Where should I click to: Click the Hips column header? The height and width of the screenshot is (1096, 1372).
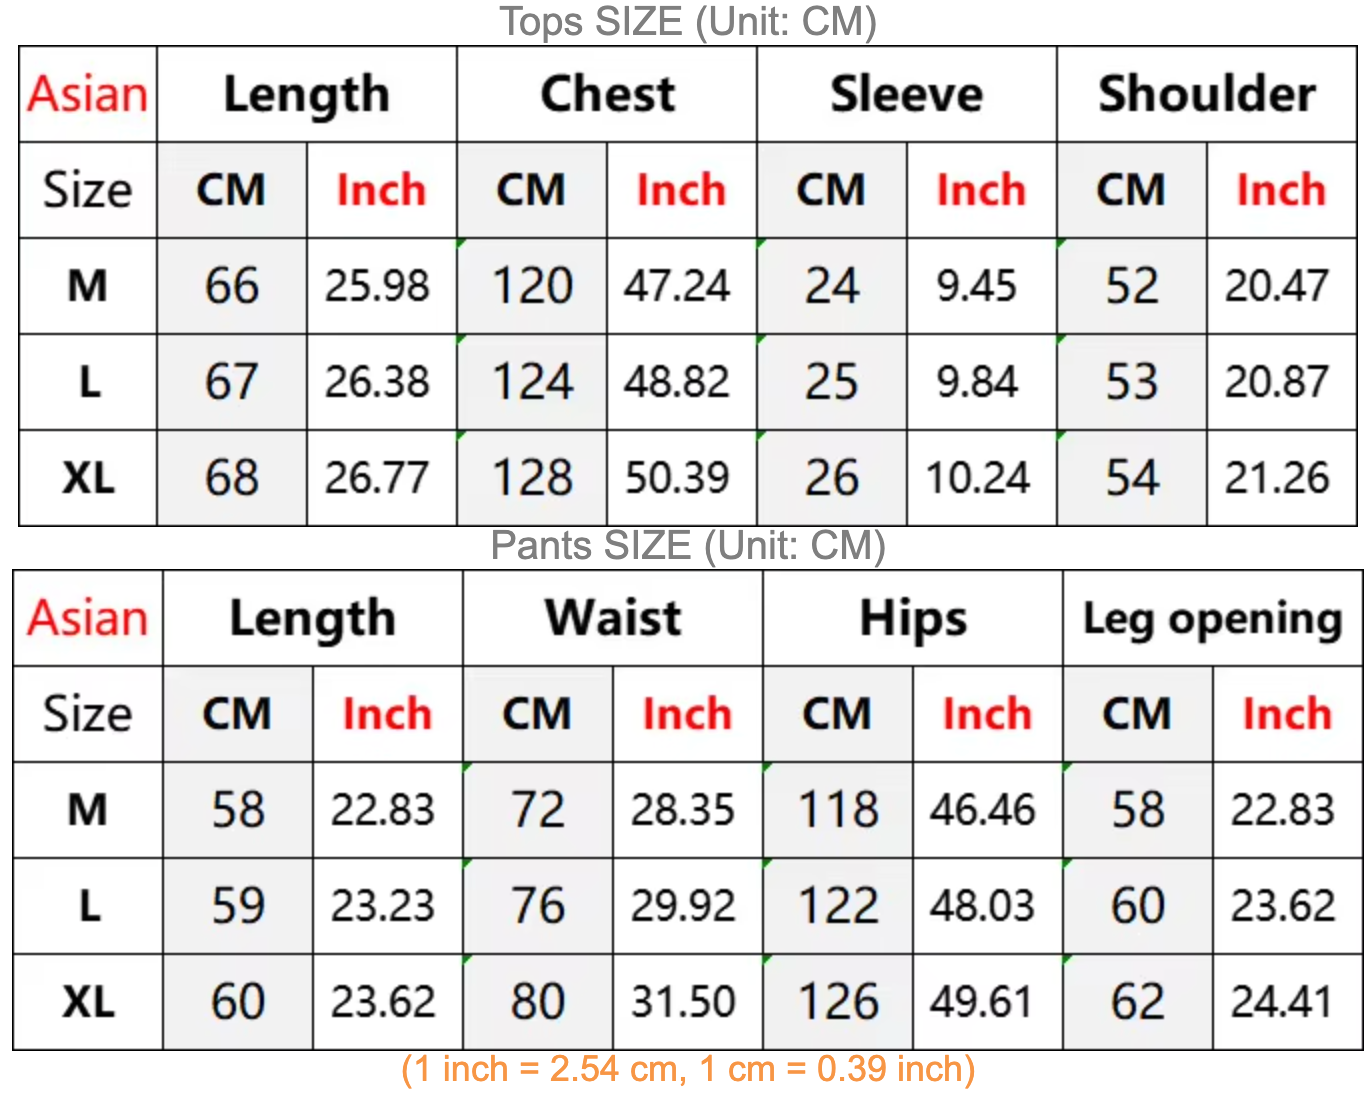(913, 618)
